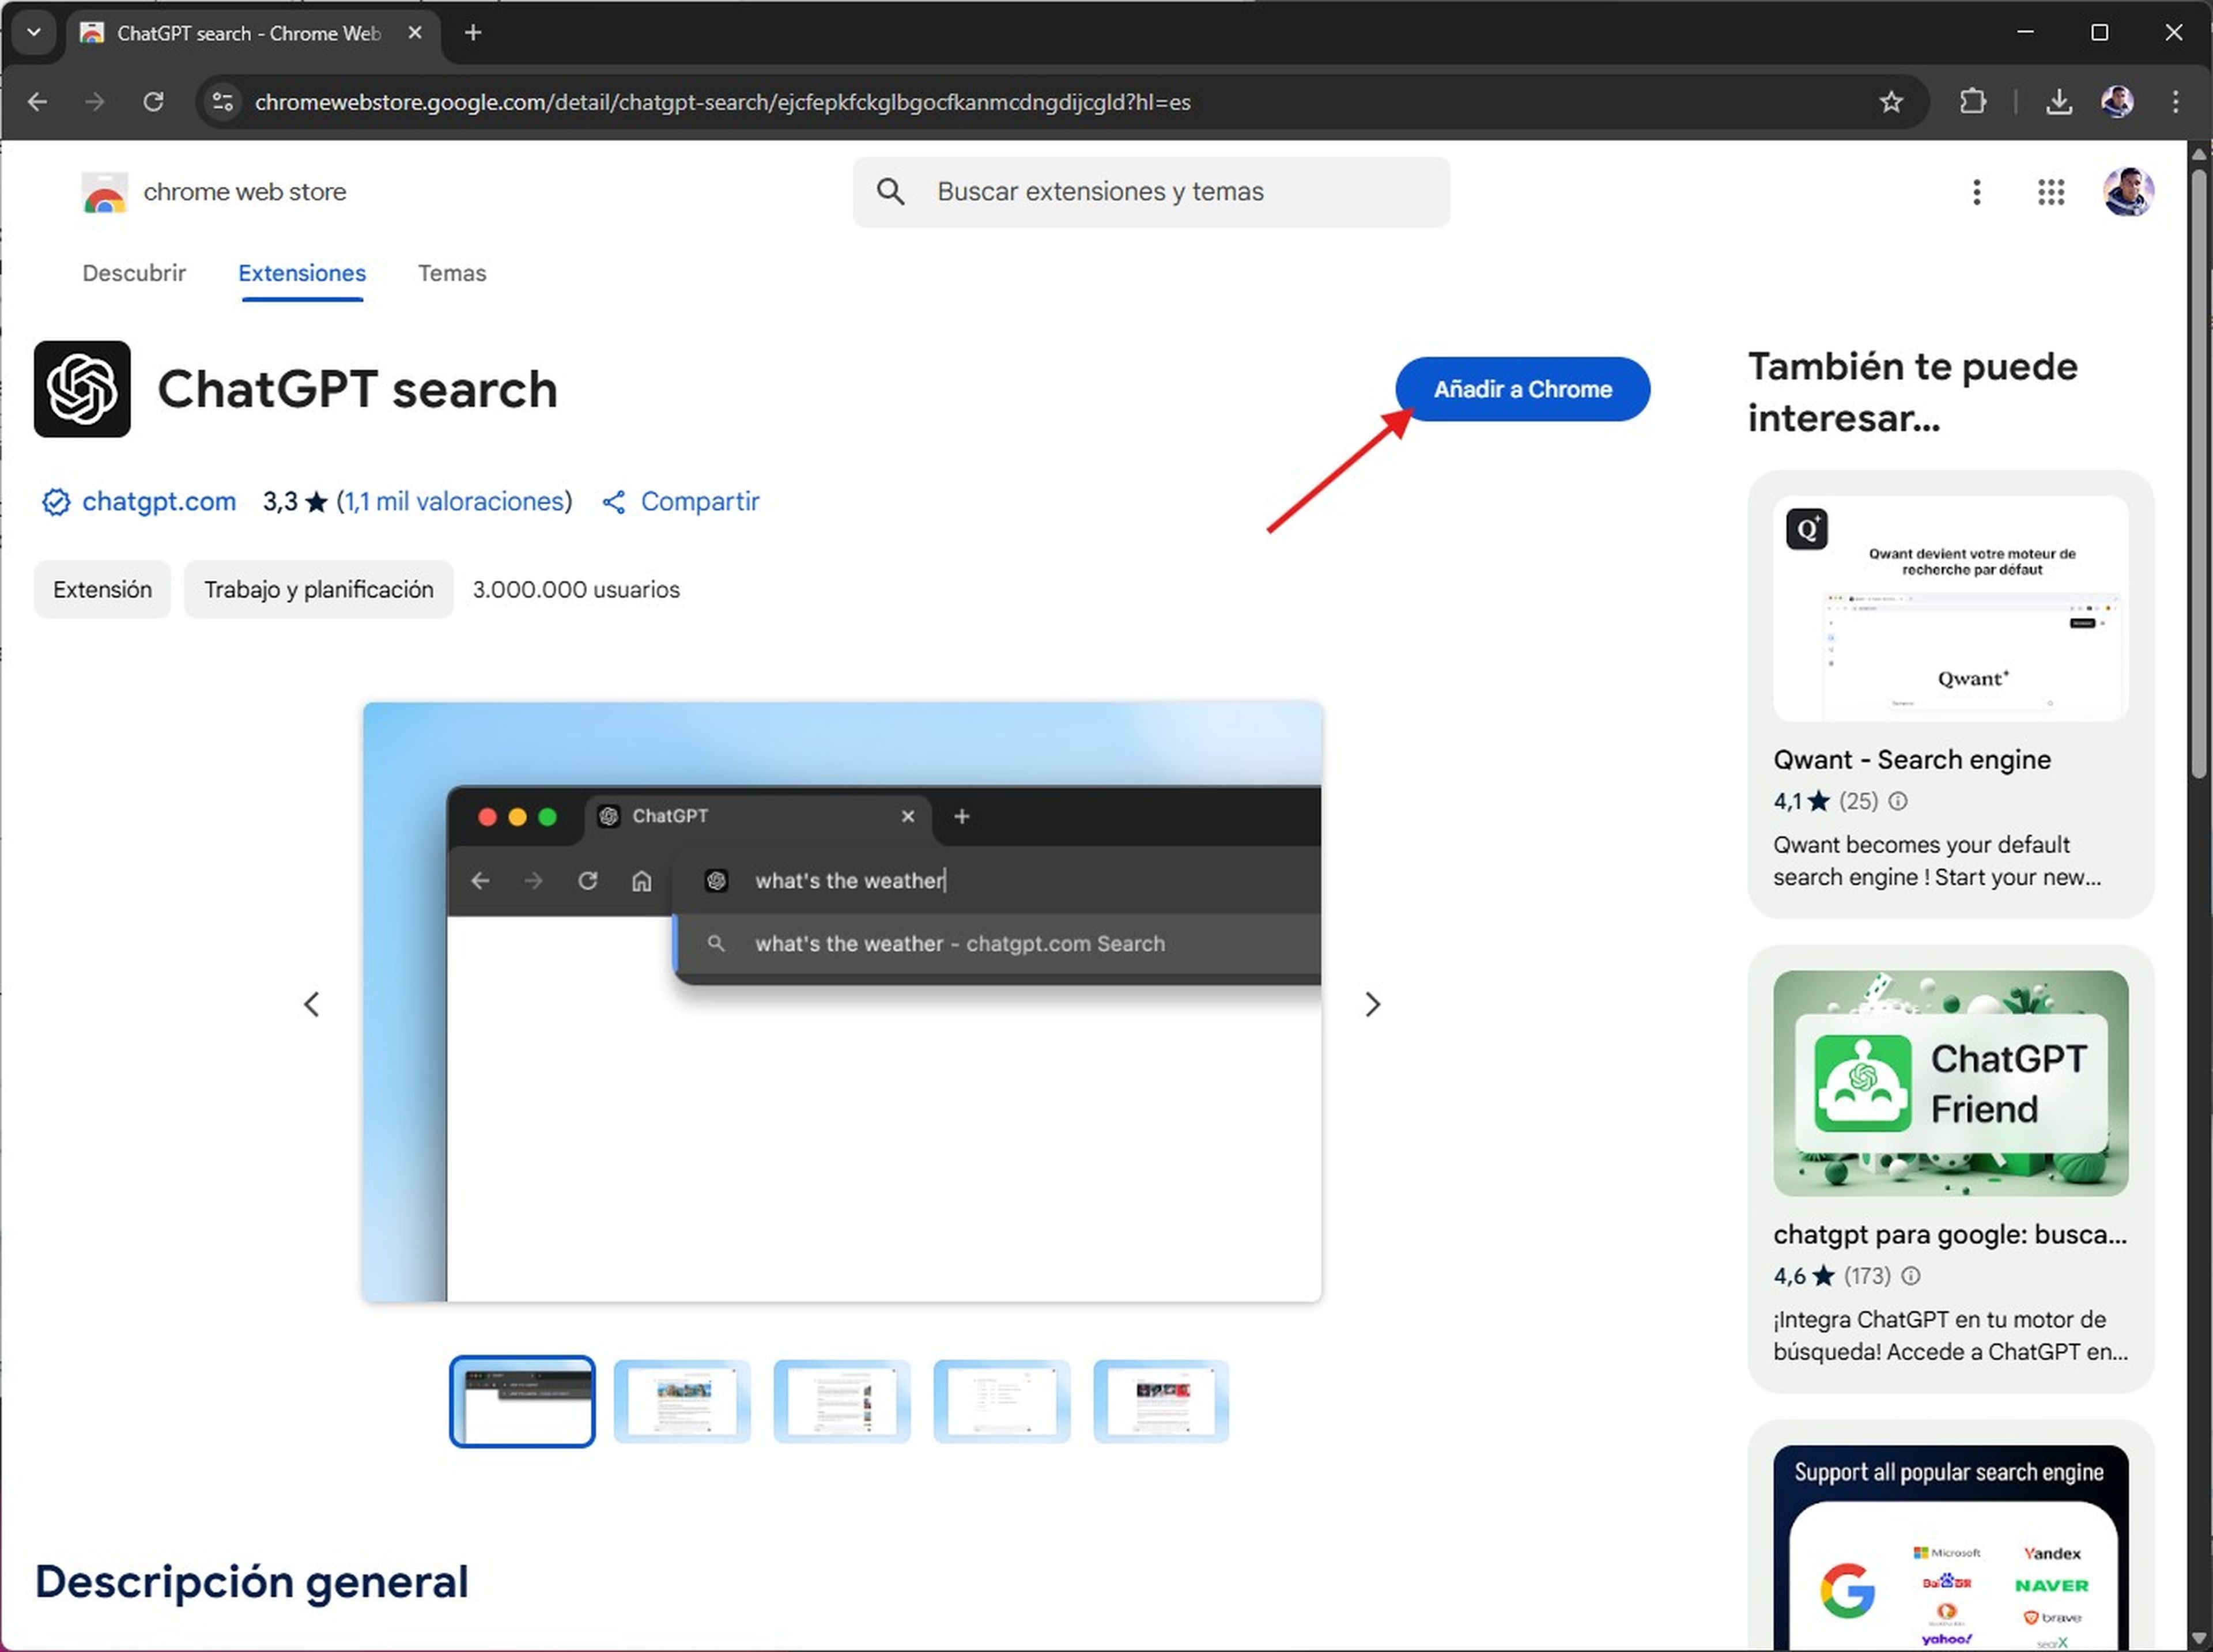2213x1652 pixels.
Task: Click the page vertical scrollbar
Action: coord(2198,474)
